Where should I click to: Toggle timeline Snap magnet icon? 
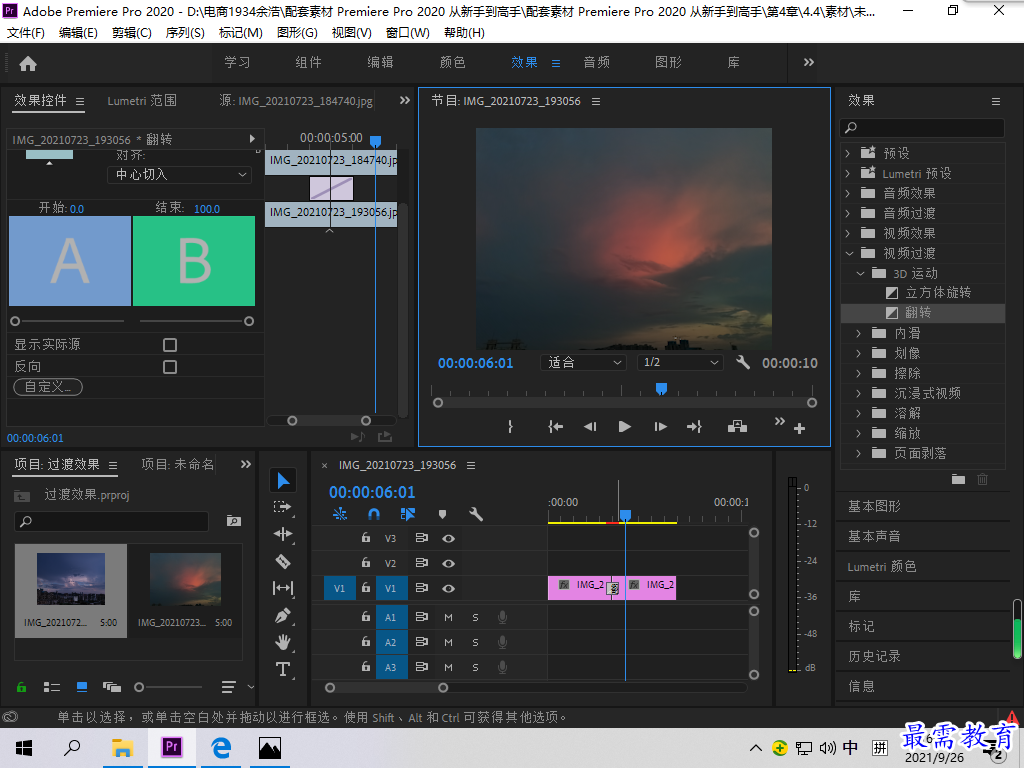374,515
